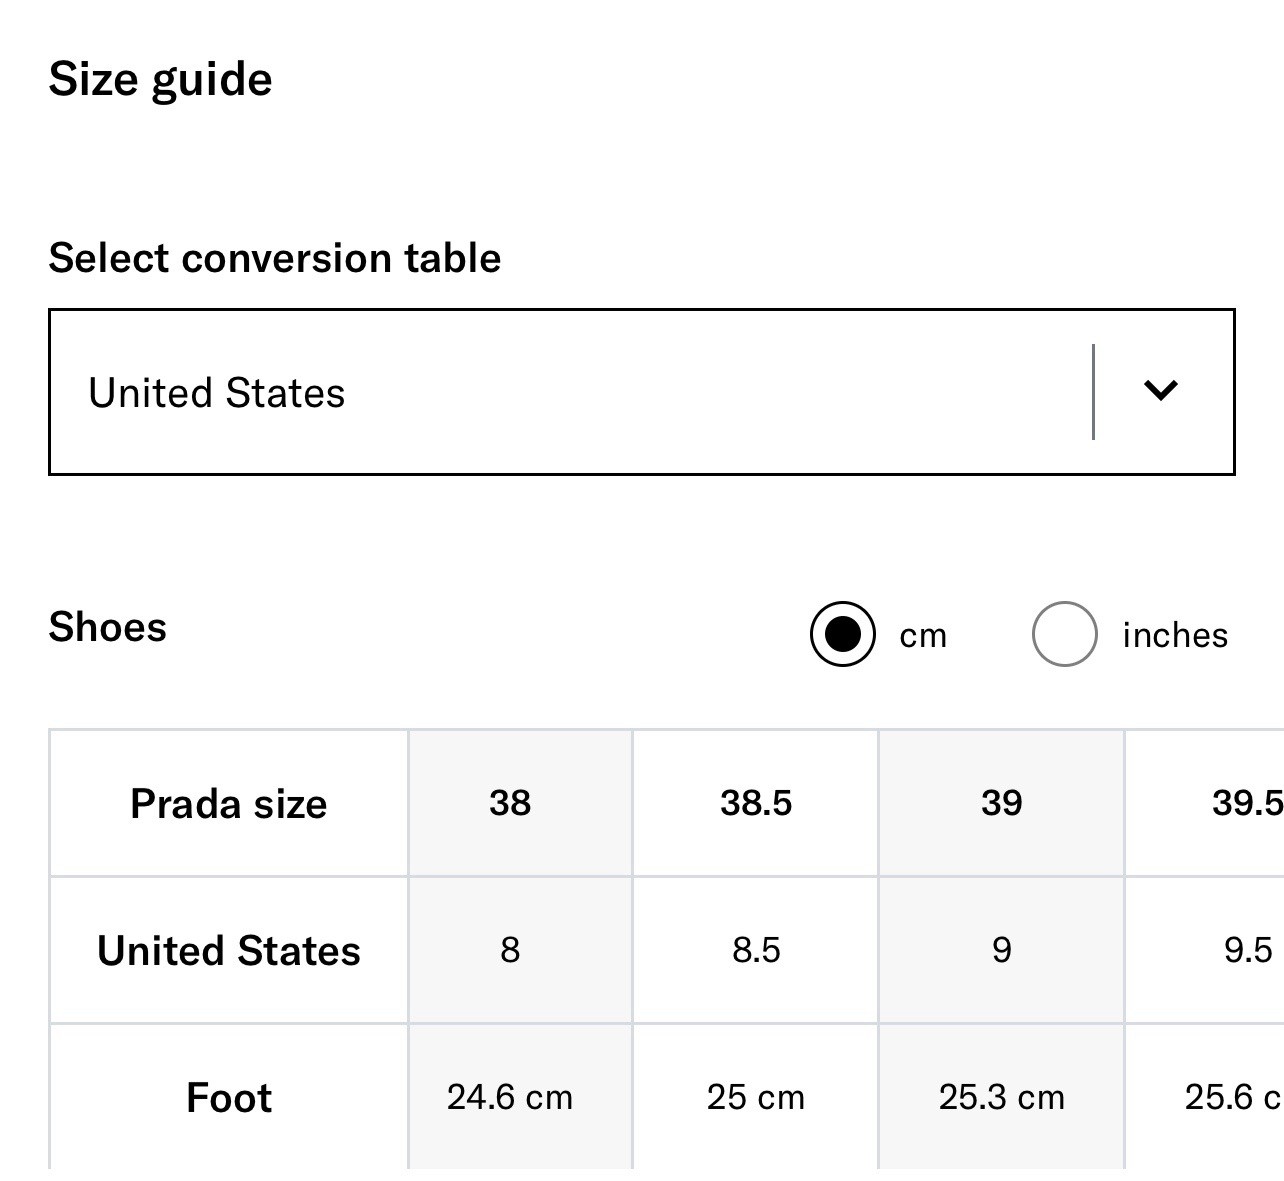Click the "inches" unit label text
This screenshot has width=1284, height=1181.
pos(1174,636)
